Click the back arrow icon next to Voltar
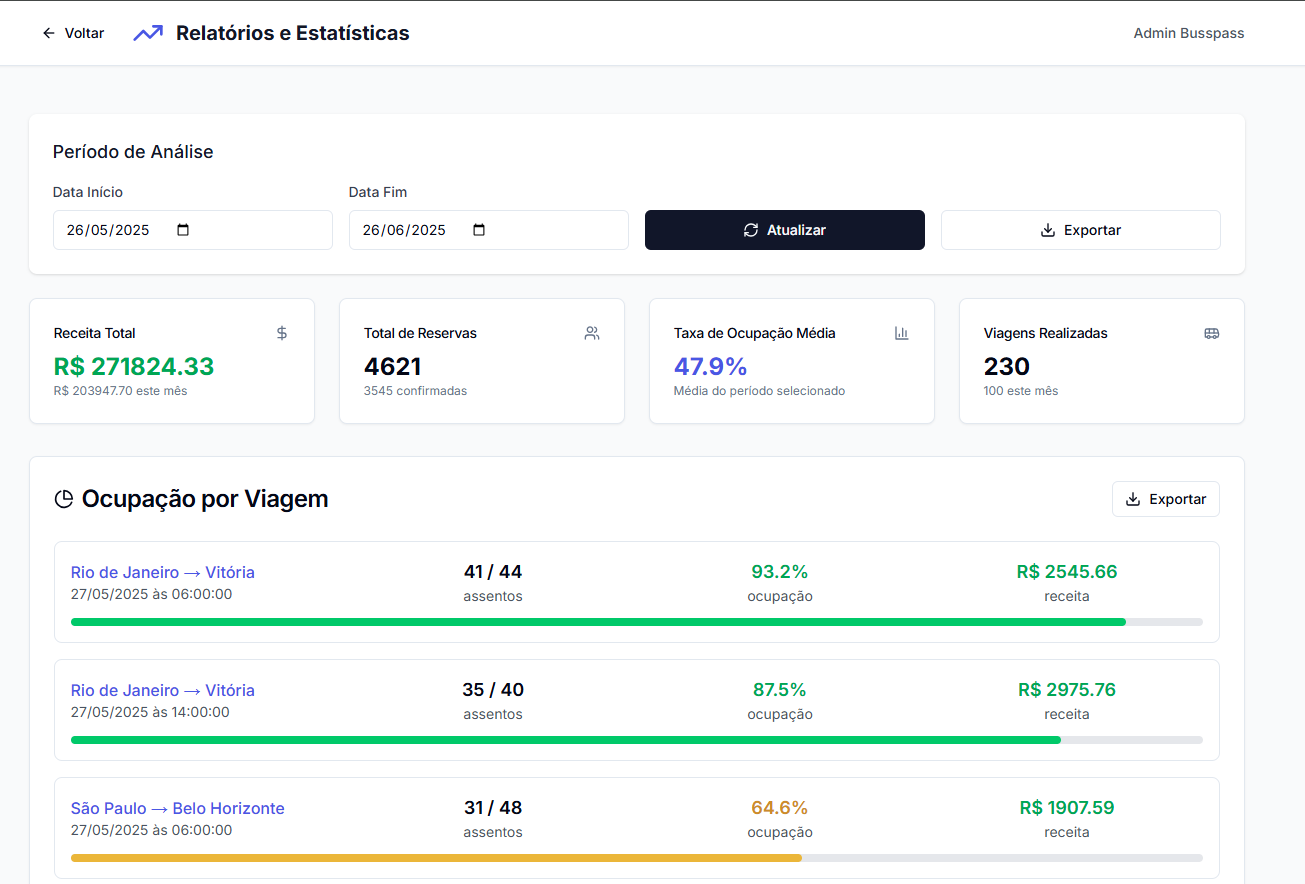 pyautogui.click(x=48, y=32)
